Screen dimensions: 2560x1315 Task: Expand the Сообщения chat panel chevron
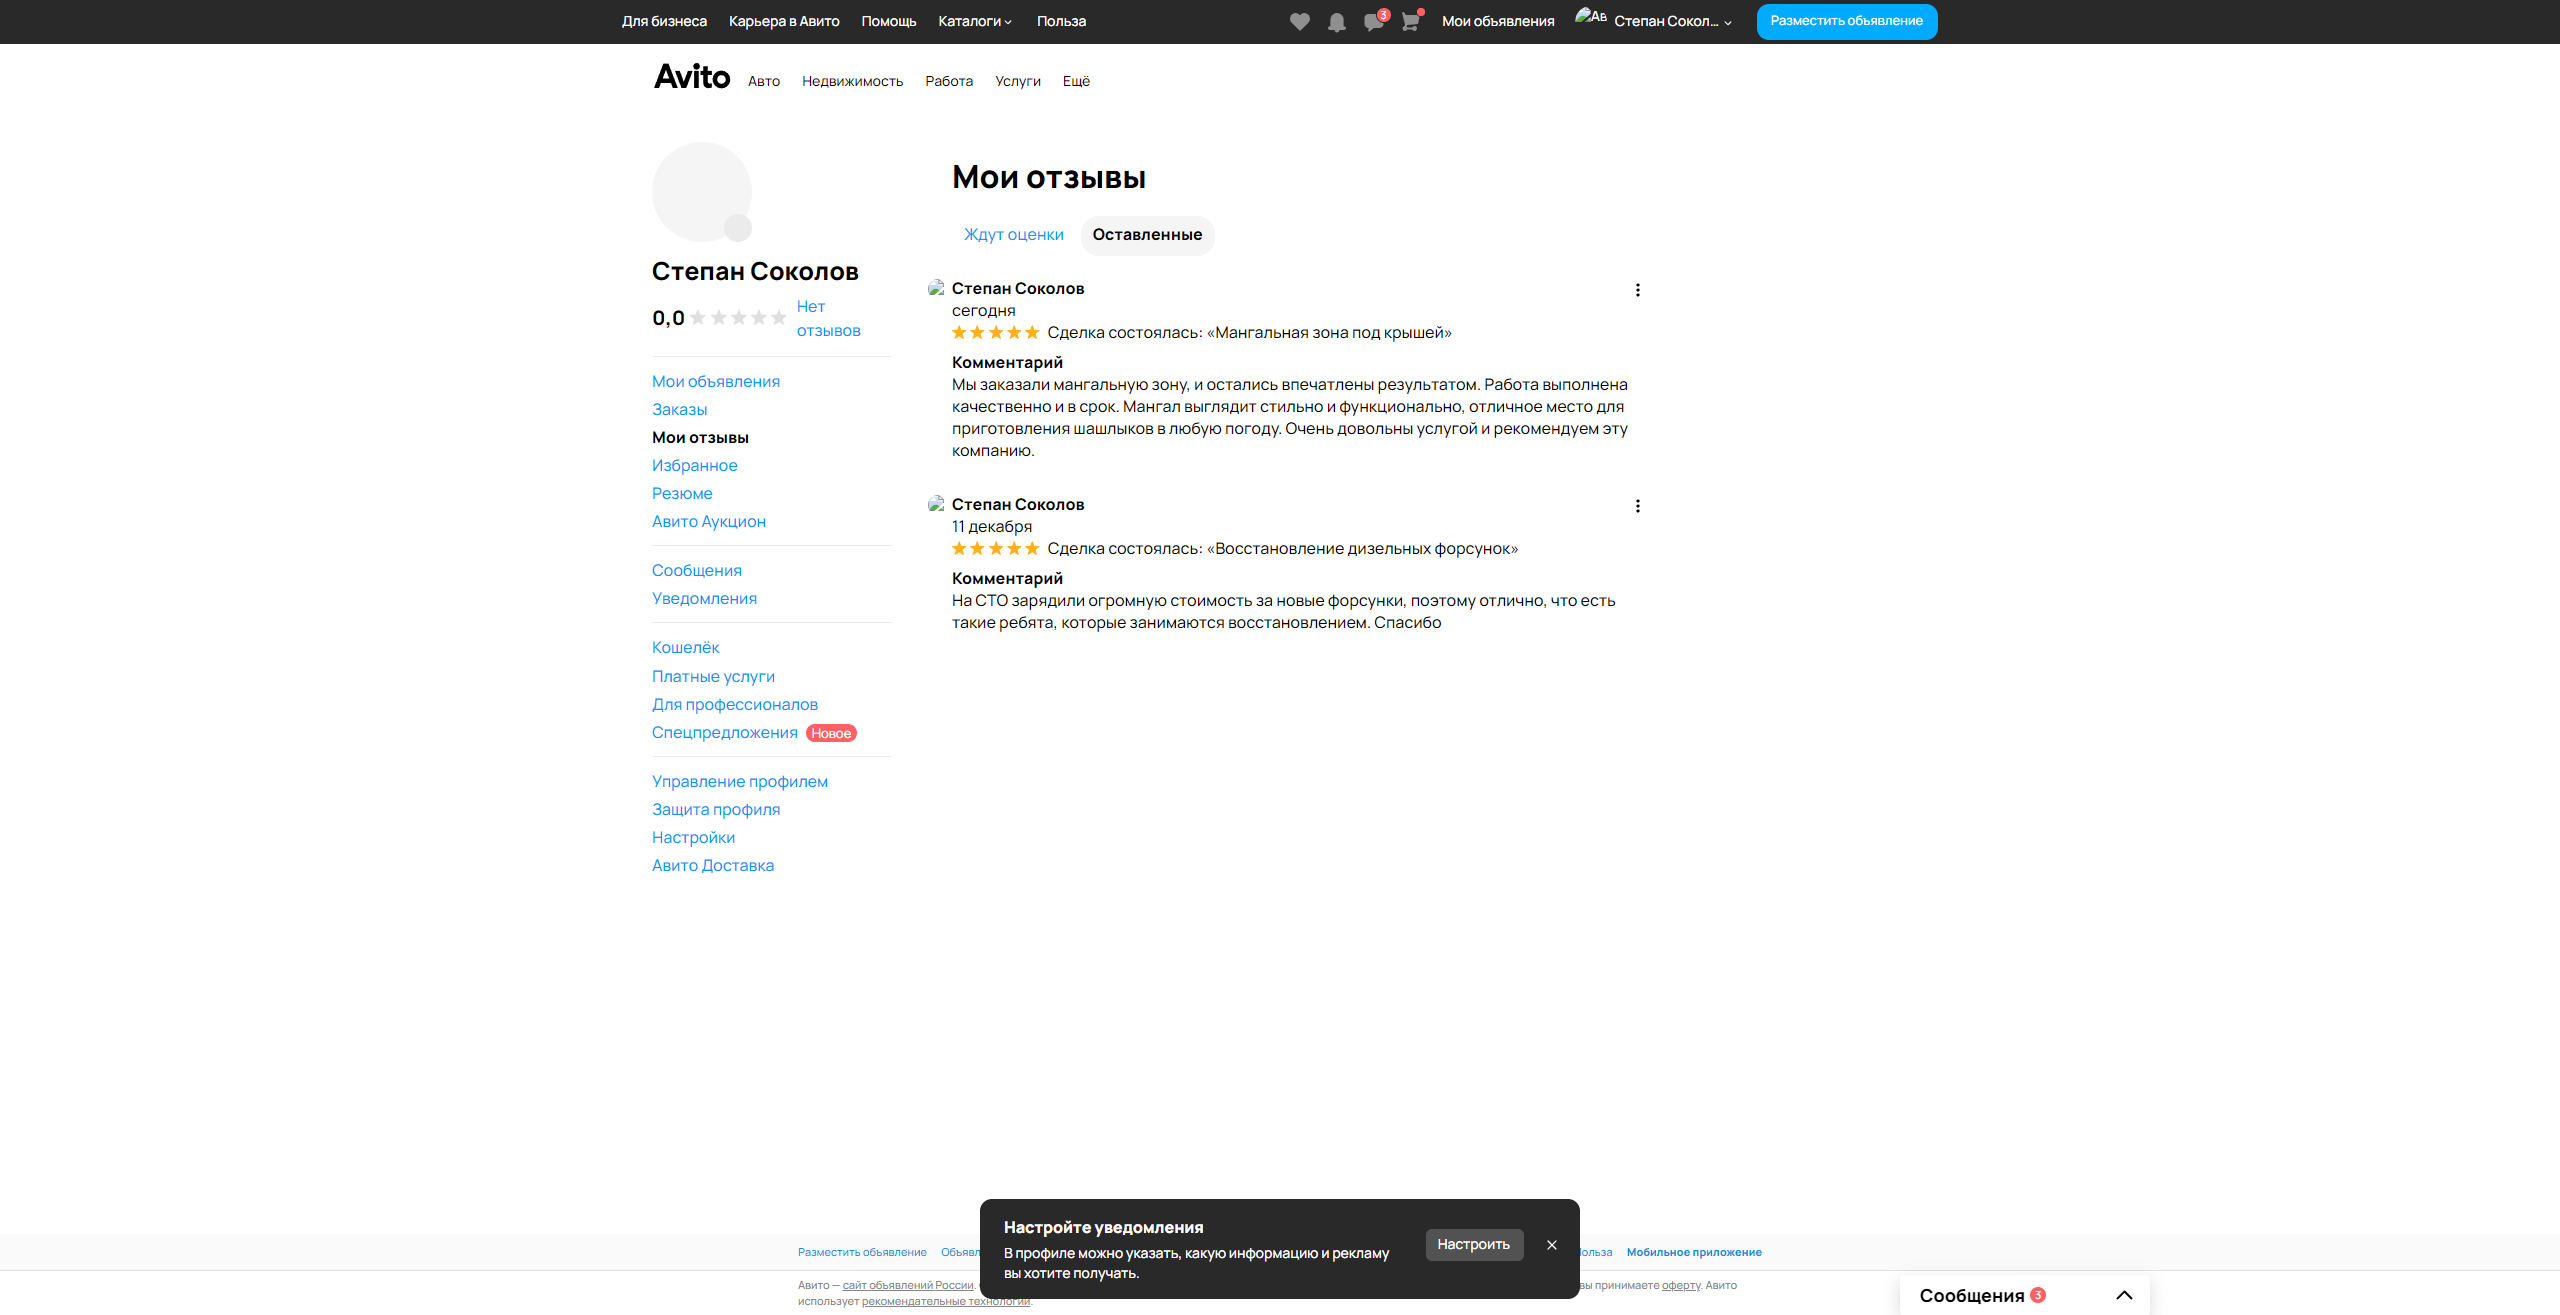[x=2124, y=1295]
